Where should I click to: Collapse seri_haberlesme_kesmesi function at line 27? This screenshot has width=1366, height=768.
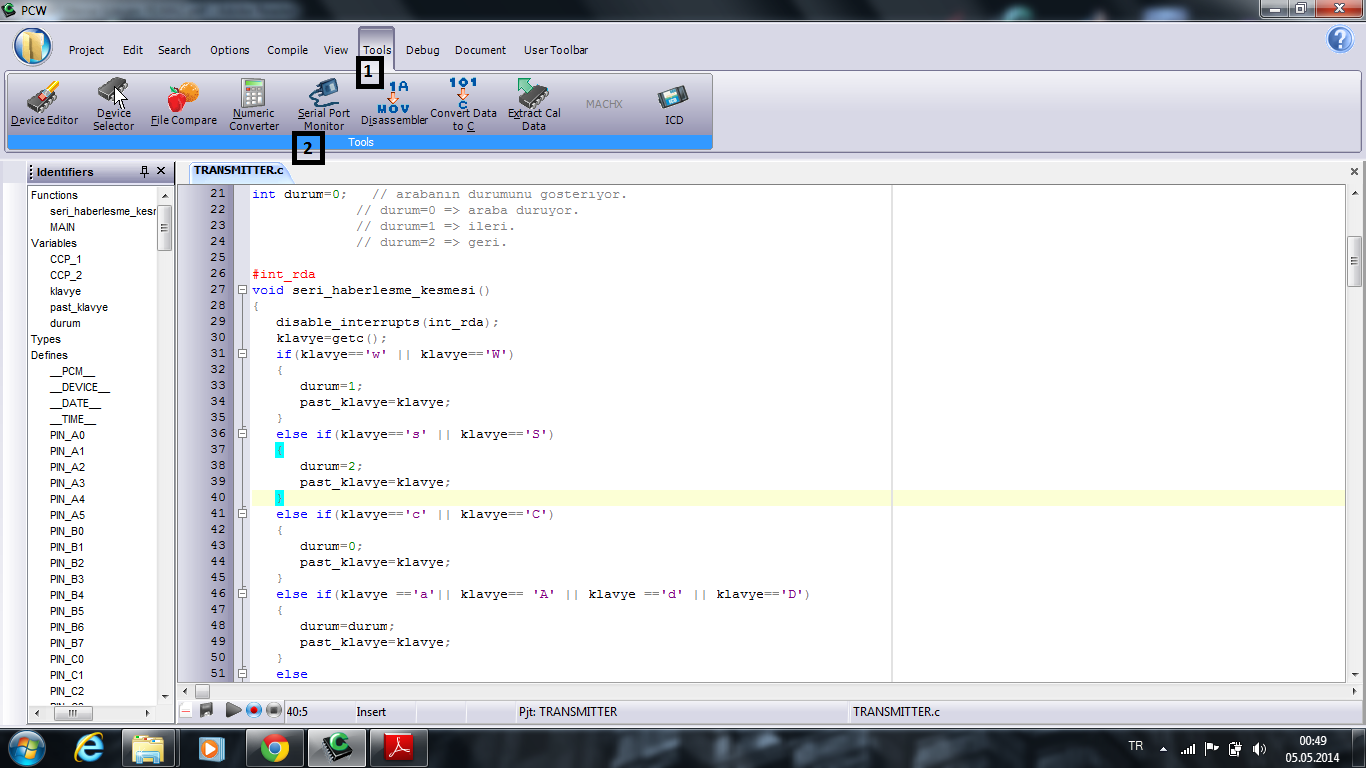point(242,290)
